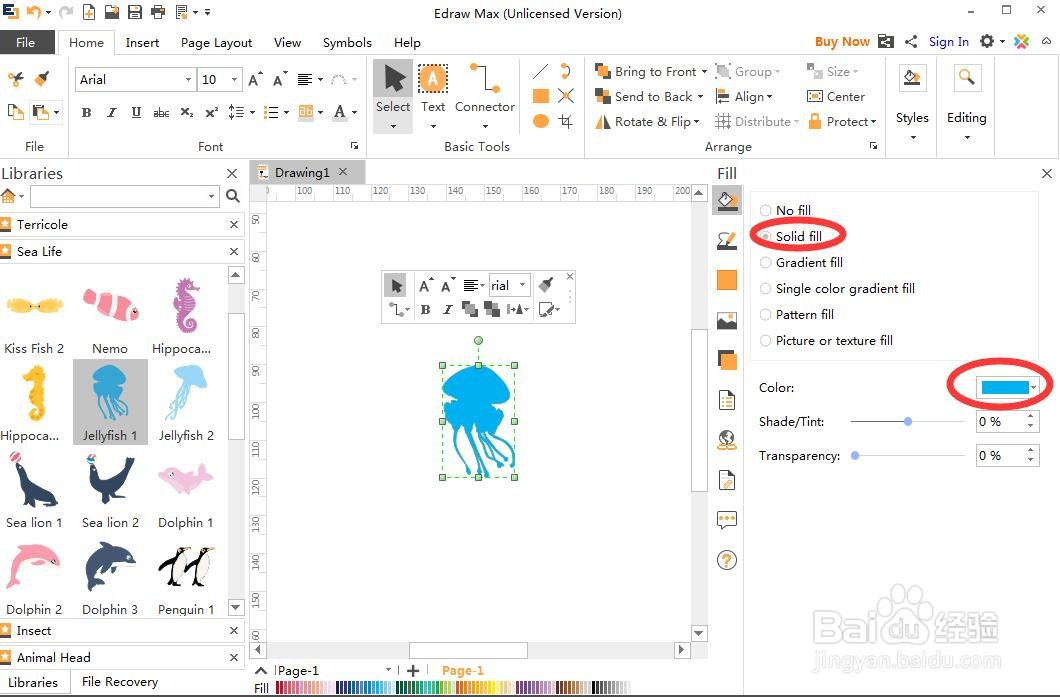1060x697 pixels.
Task: Click the Format Painter brush icon
Action: [43, 79]
